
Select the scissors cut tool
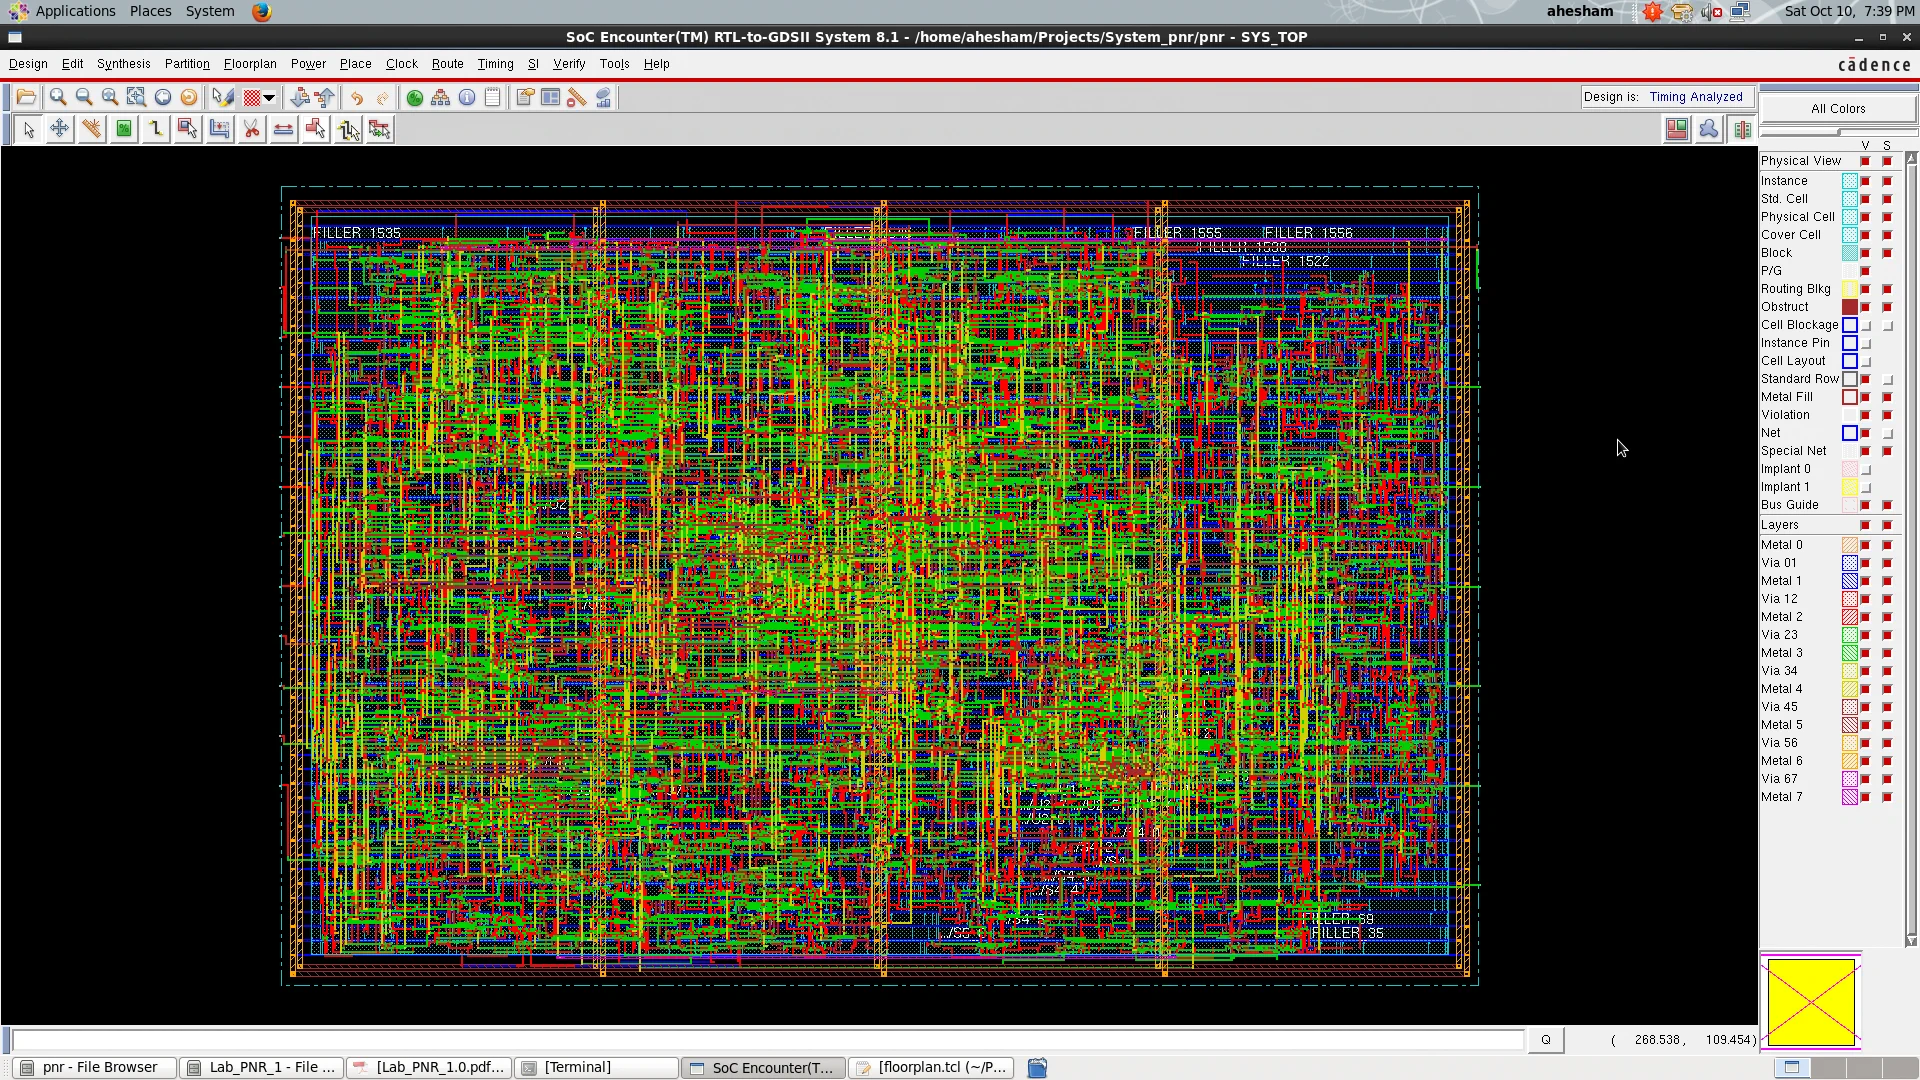point(252,129)
